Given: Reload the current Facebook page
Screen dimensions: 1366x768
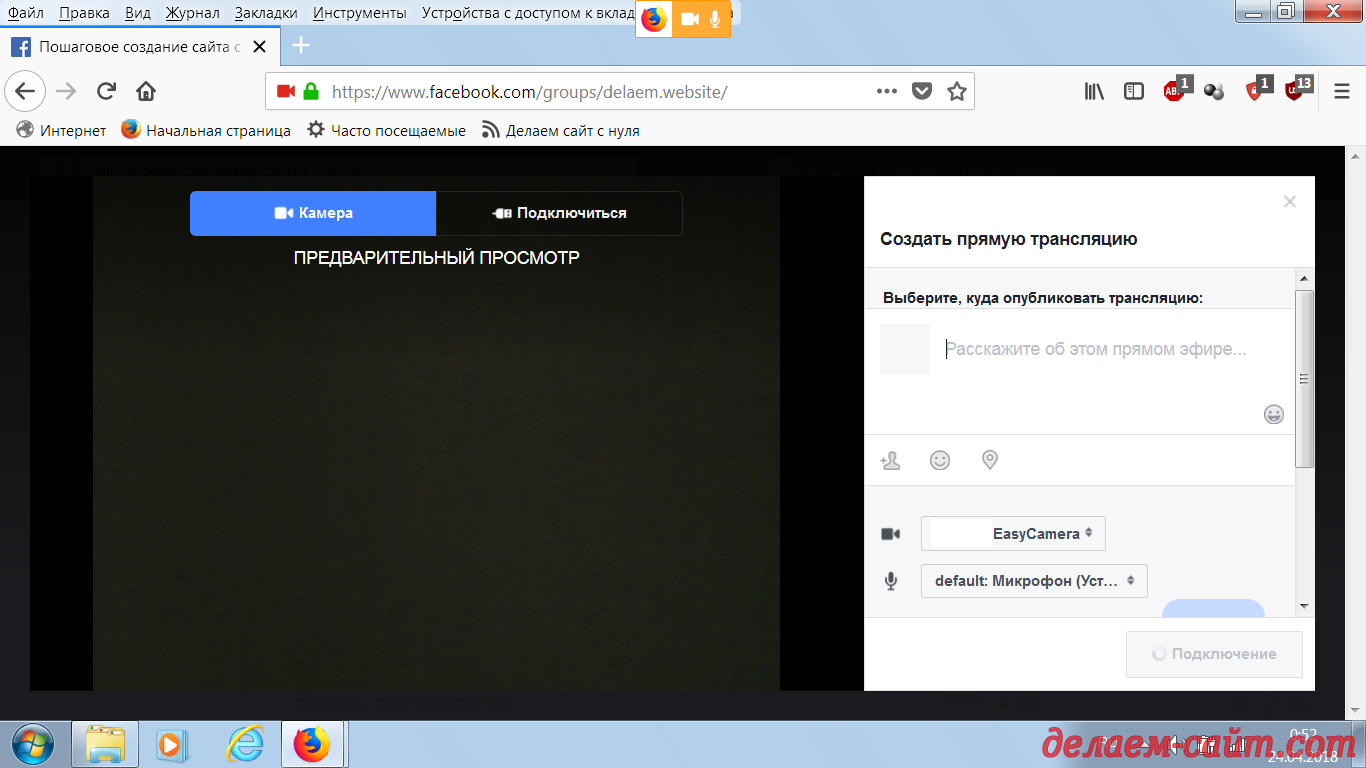Looking at the screenshot, I should coord(106,91).
